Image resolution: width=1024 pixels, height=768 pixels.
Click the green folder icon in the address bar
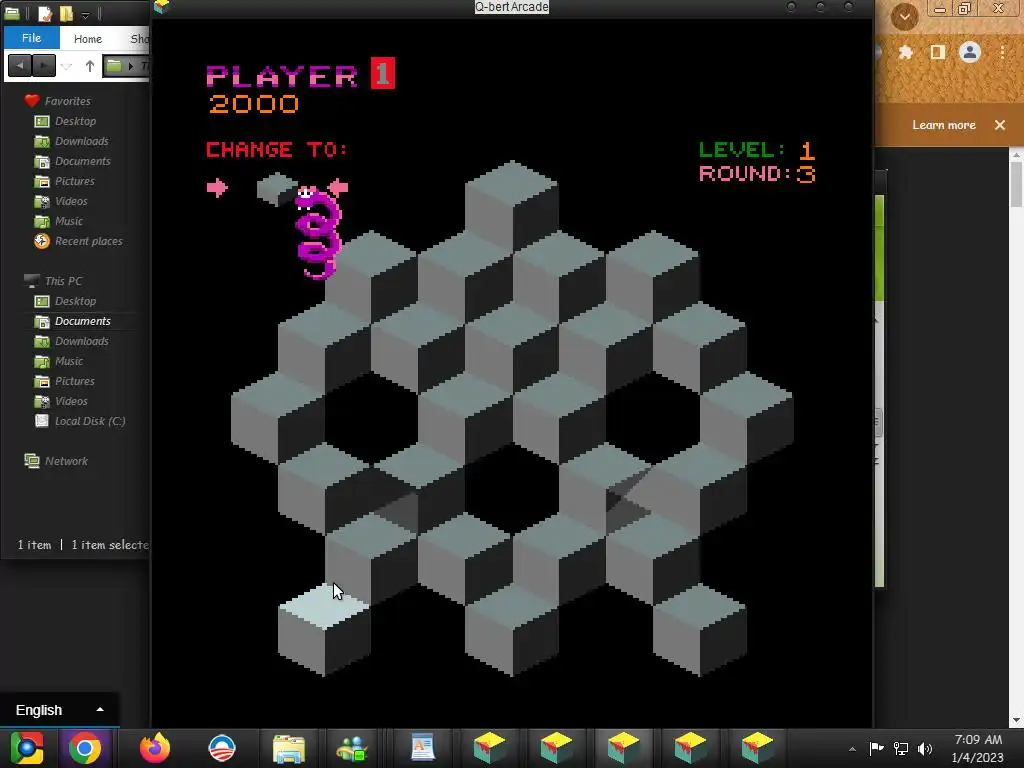[114, 65]
